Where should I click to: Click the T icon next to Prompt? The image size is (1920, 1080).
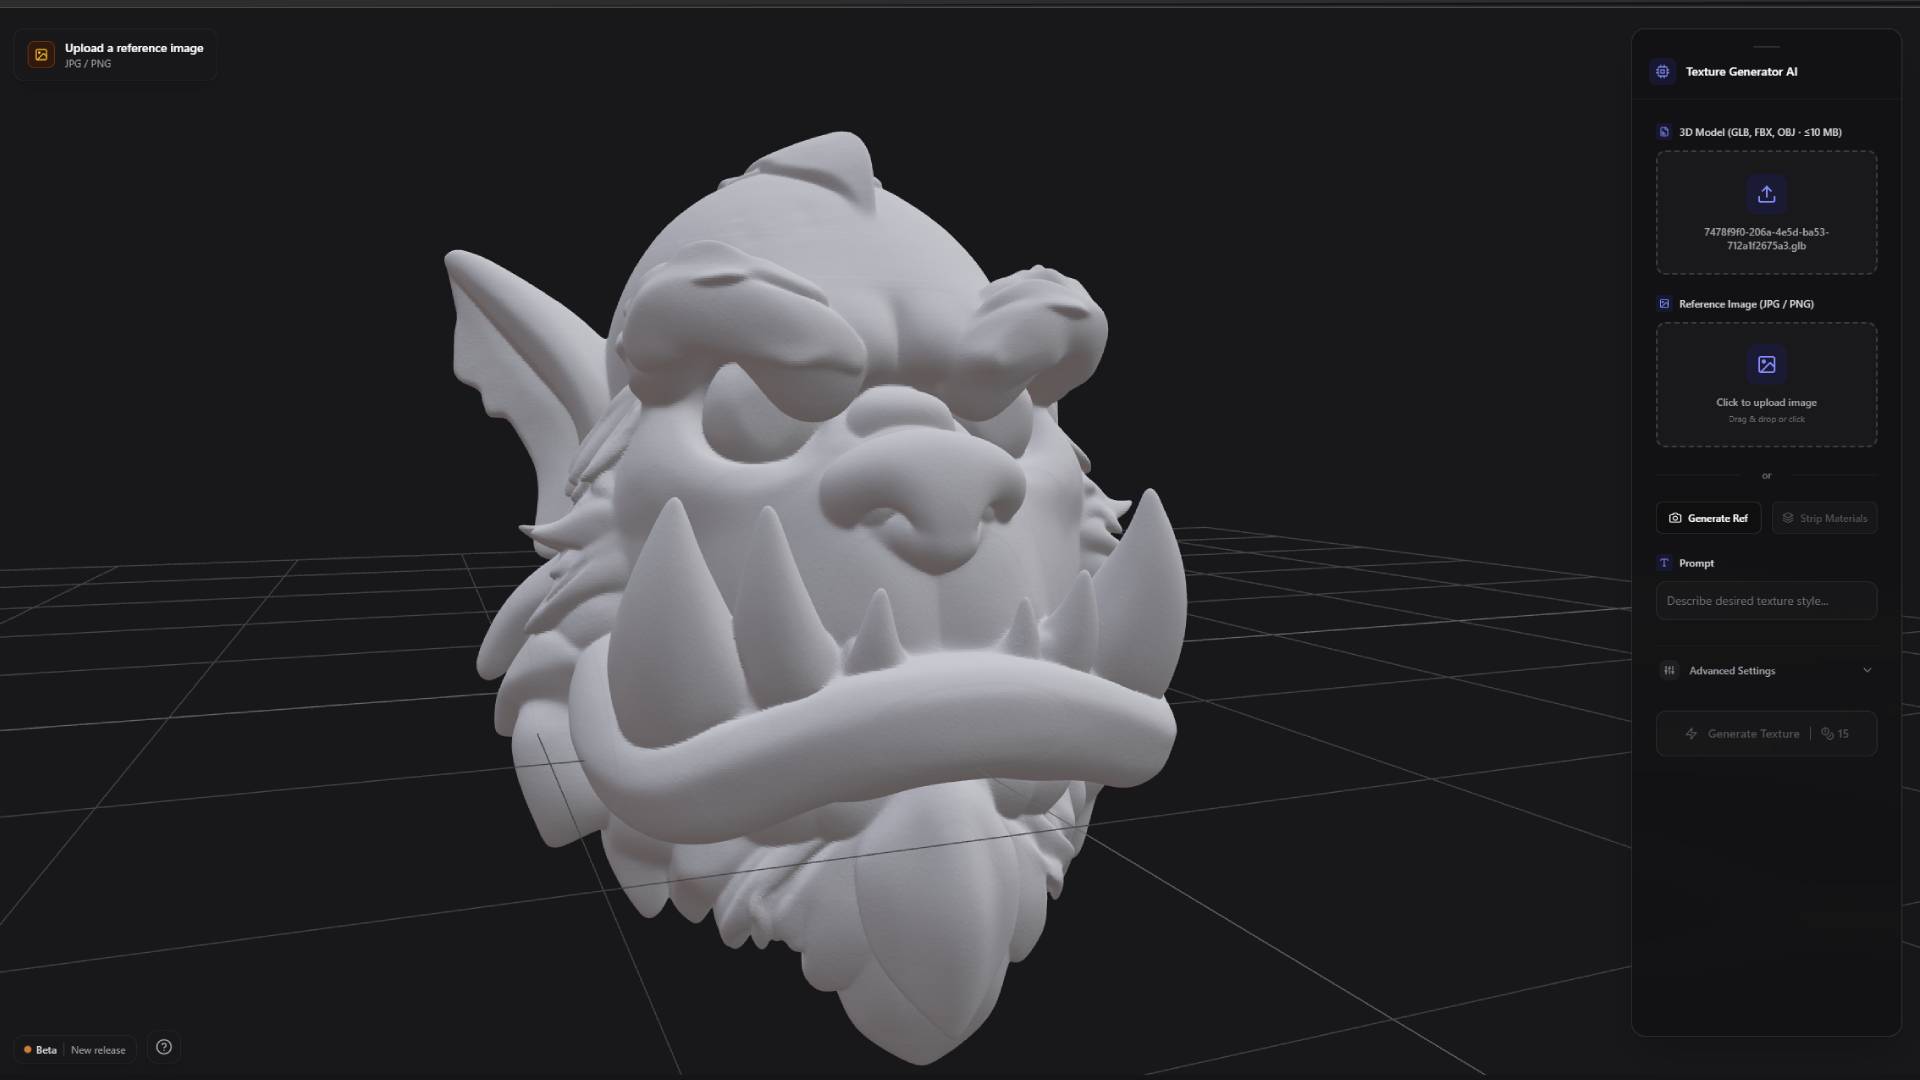(x=1664, y=563)
